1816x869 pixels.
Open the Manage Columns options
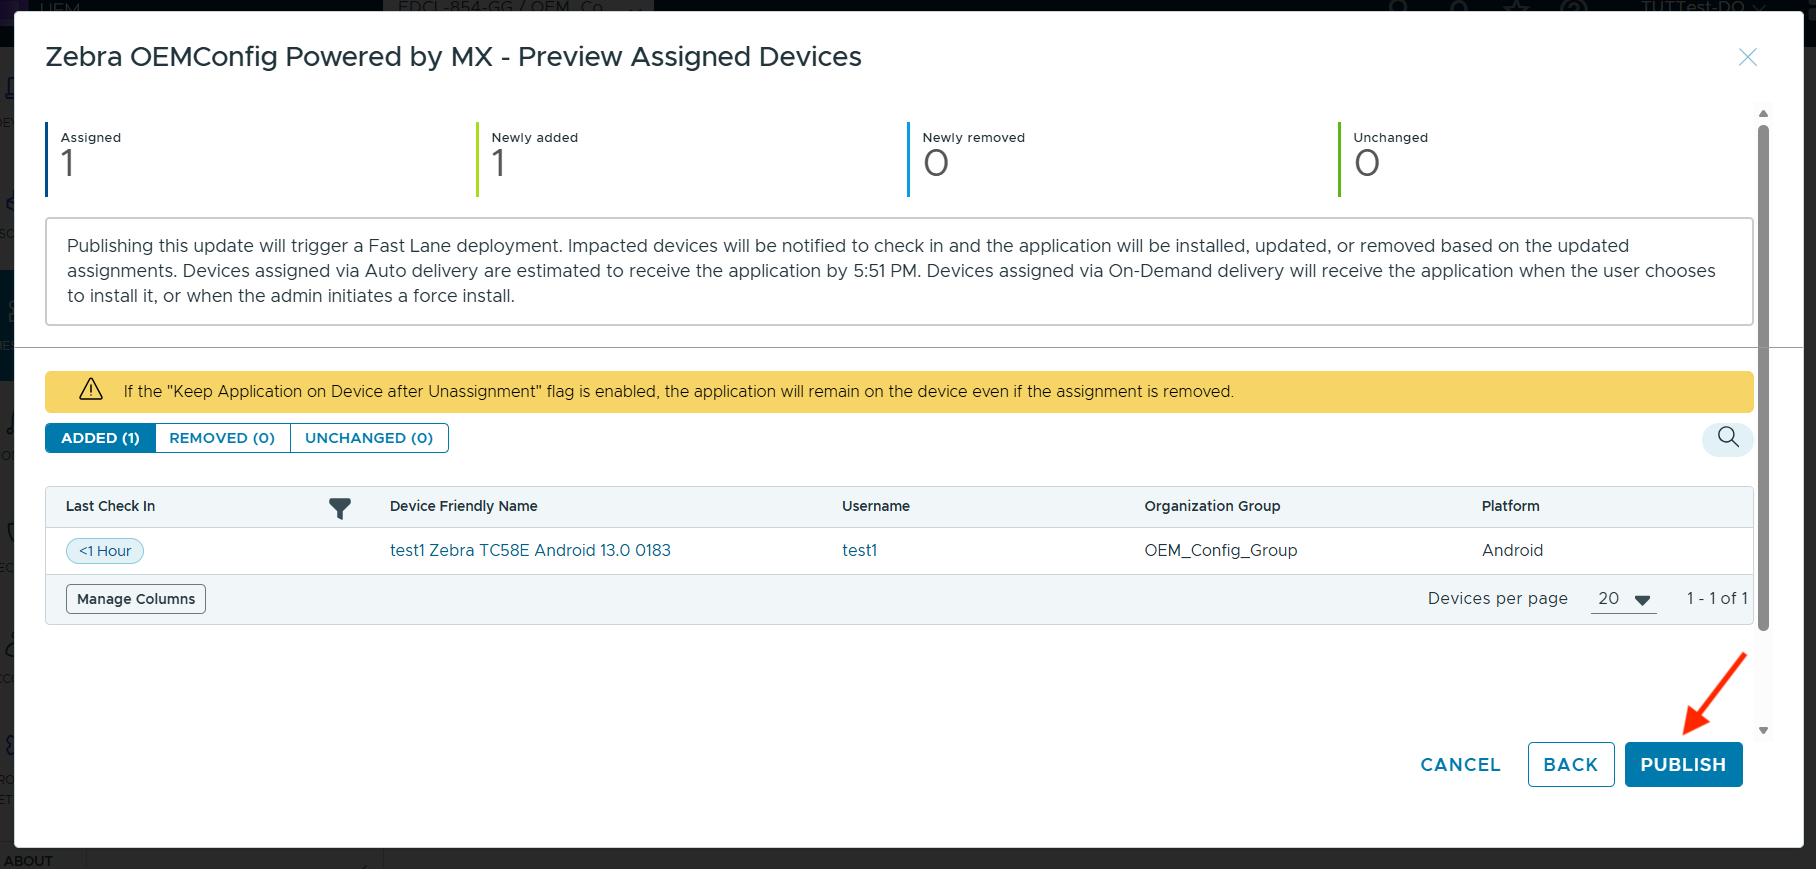(136, 599)
